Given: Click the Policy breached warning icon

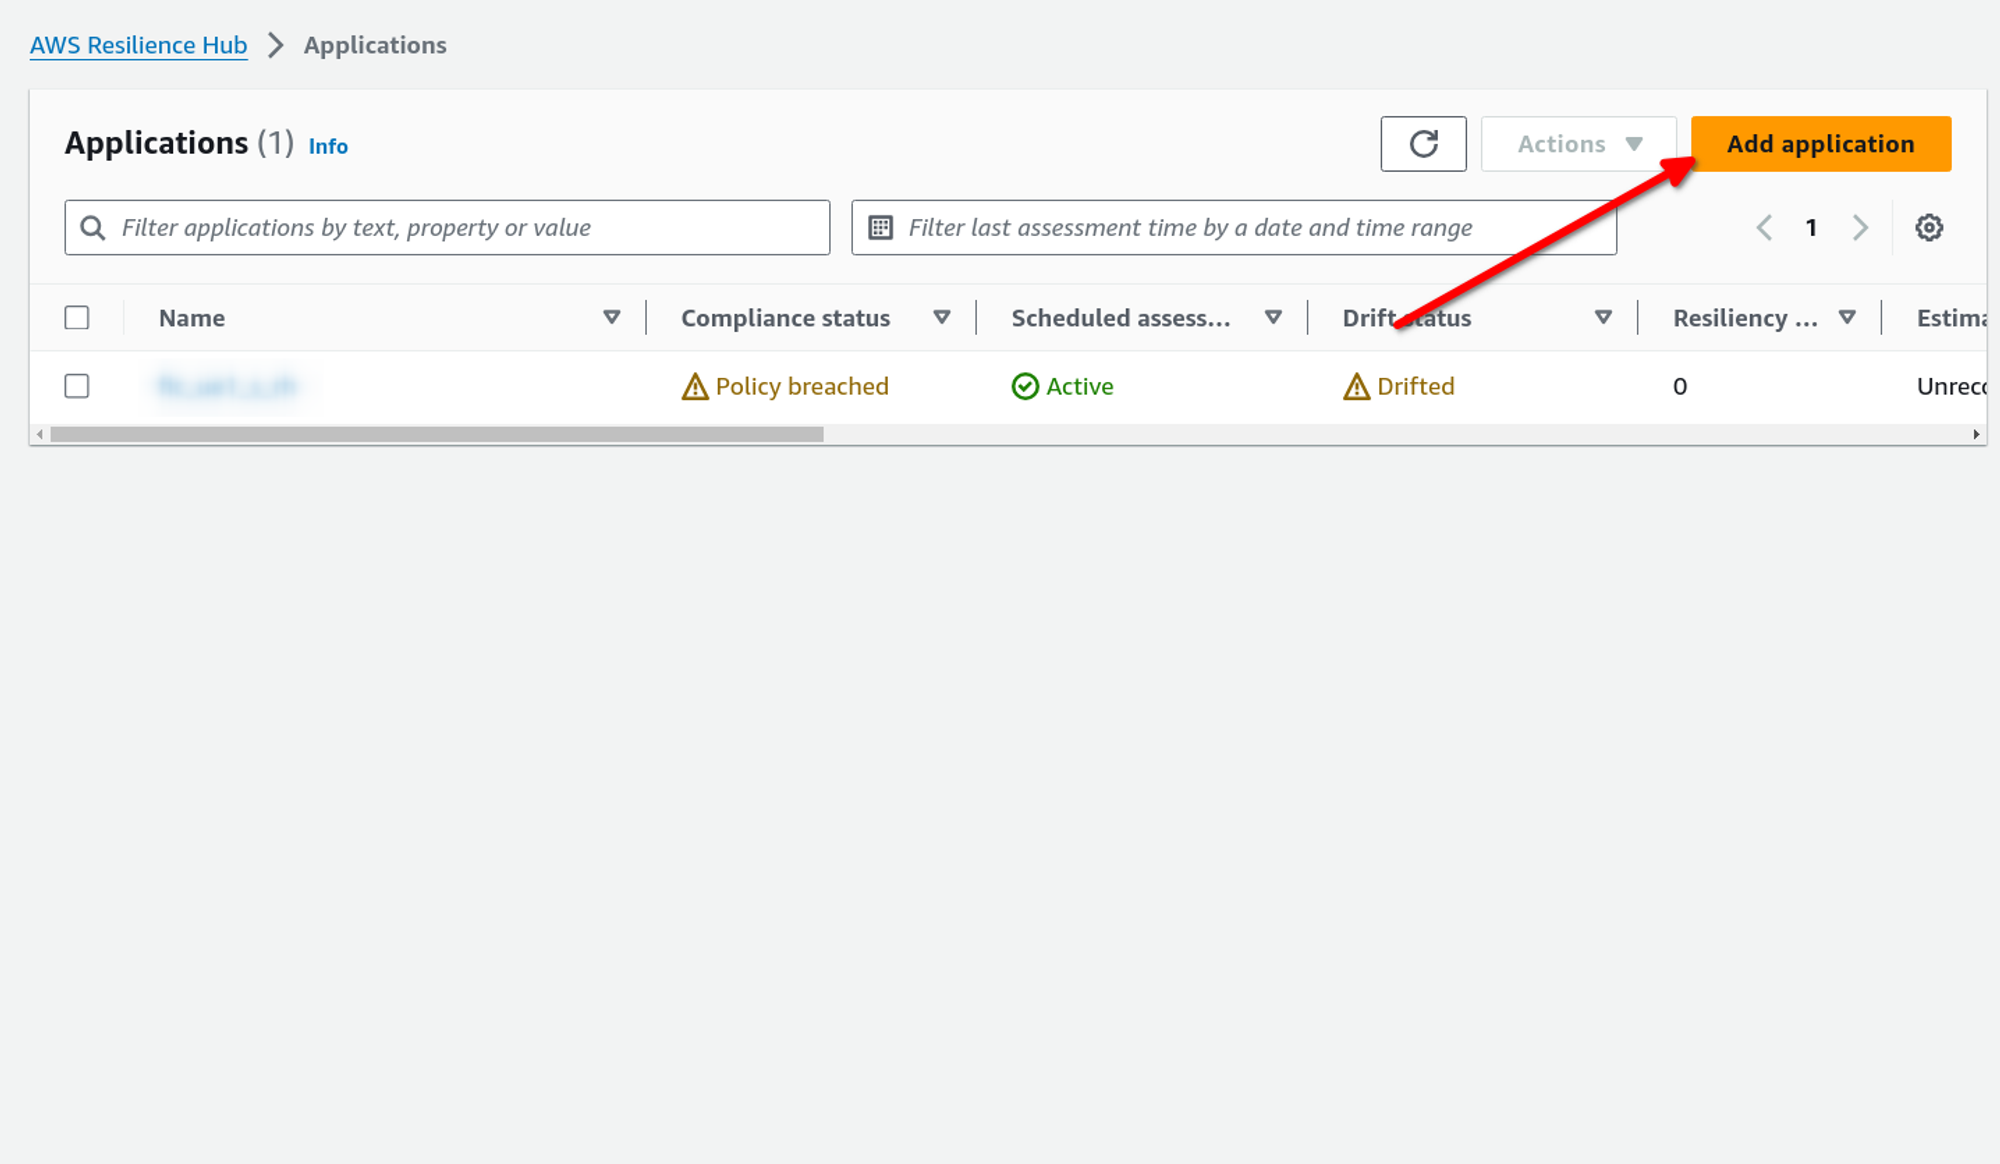Looking at the screenshot, I should point(694,387).
